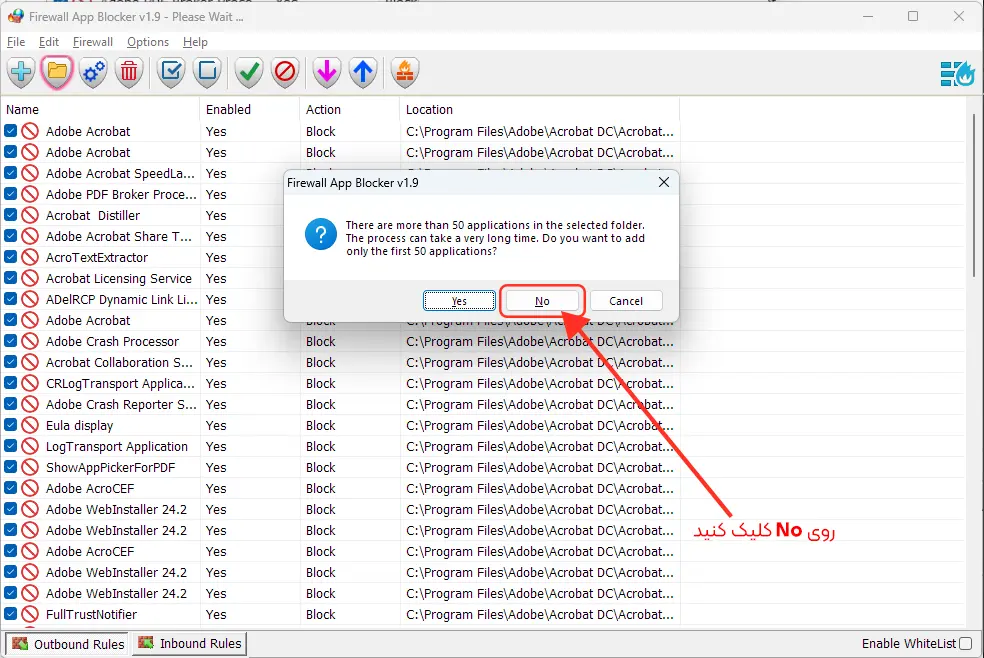Click block icon beside LogTransport Application

tap(29, 447)
